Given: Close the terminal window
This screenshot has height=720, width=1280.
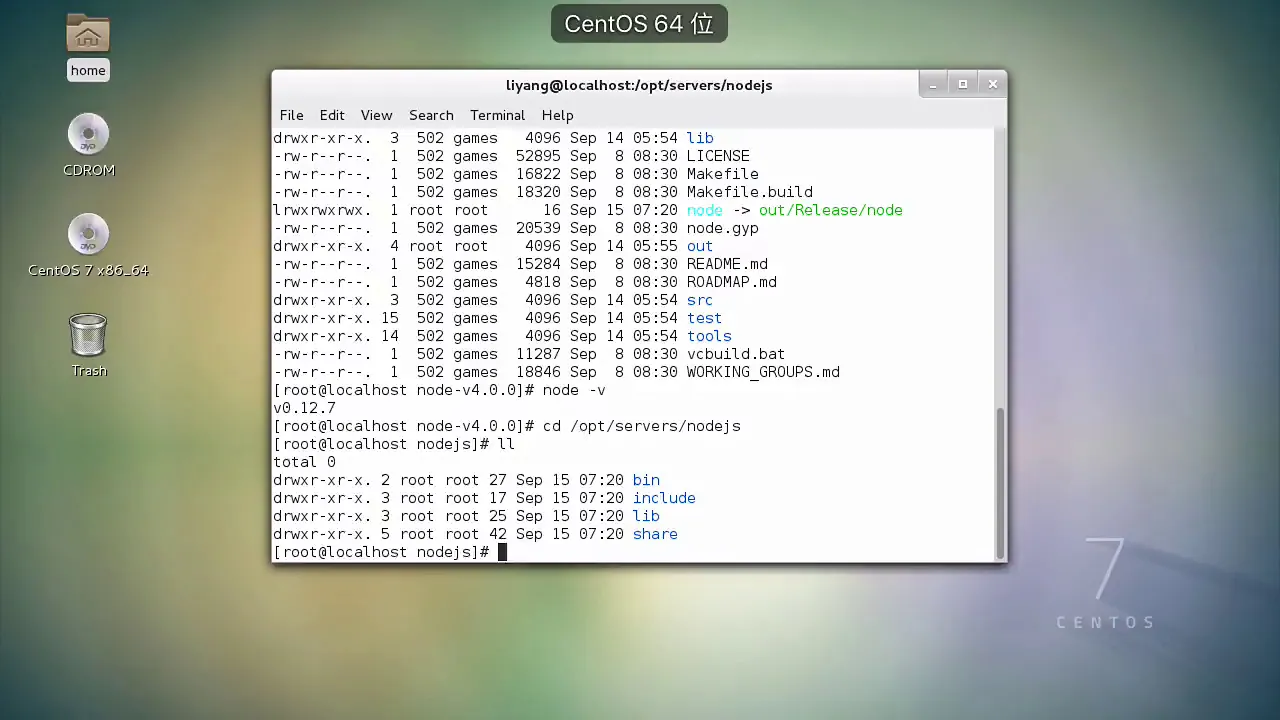Looking at the screenshot, I should 993,85.
